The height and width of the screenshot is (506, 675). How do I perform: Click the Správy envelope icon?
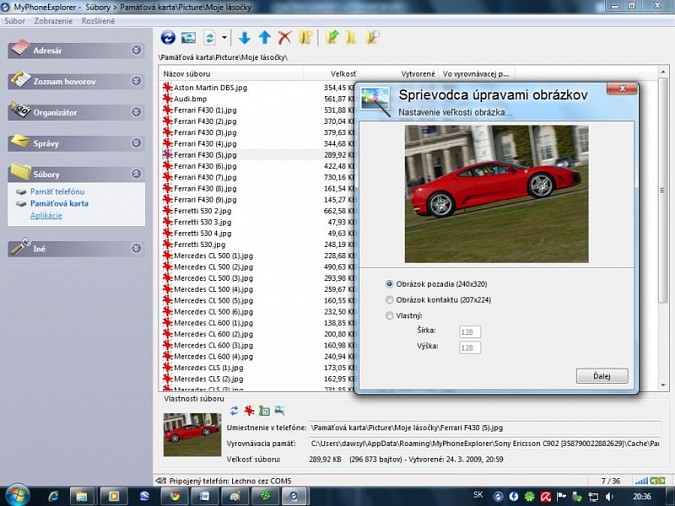pyautogui.click(x=20, y=141)
